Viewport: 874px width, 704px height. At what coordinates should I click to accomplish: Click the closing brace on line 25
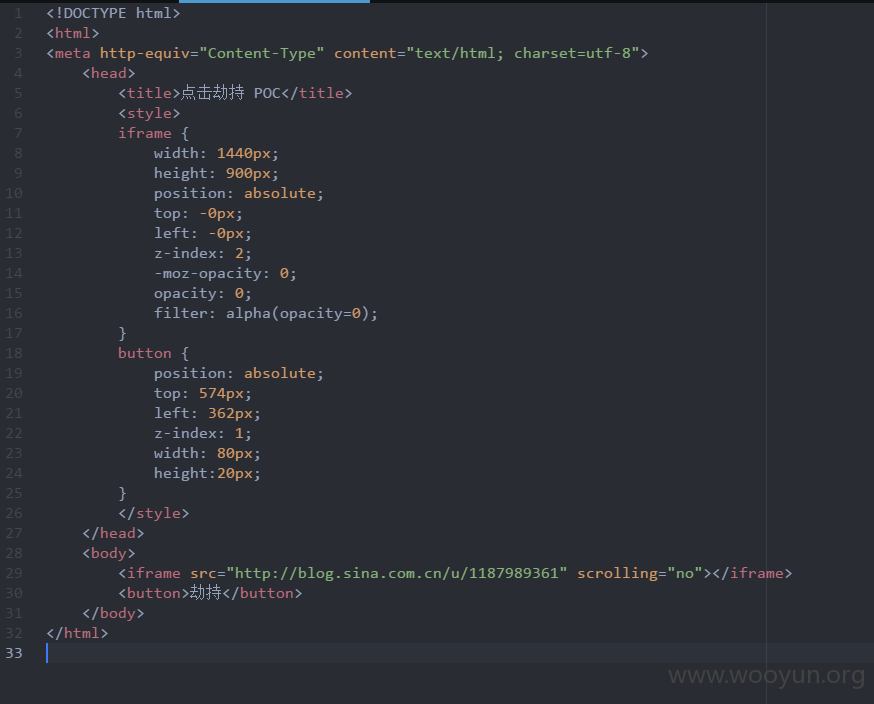click(x=122, y=493)
